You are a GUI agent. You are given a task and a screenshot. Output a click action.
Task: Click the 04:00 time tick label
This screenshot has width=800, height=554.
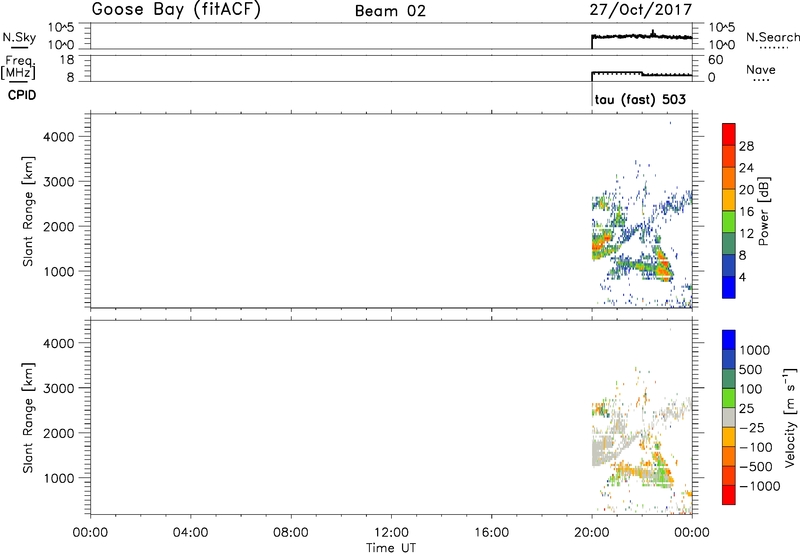[190, 533]
